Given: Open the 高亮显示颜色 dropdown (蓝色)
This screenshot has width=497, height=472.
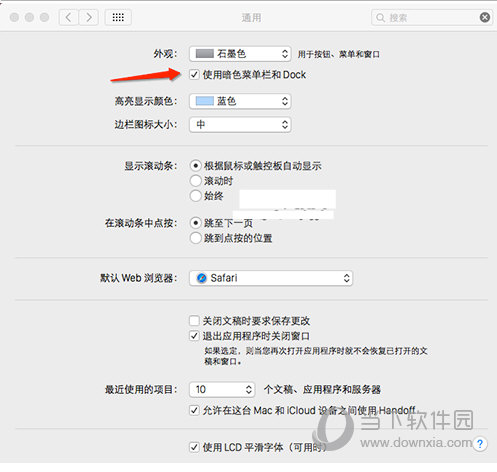Looking at the screenshot, I should coord(240,101).
